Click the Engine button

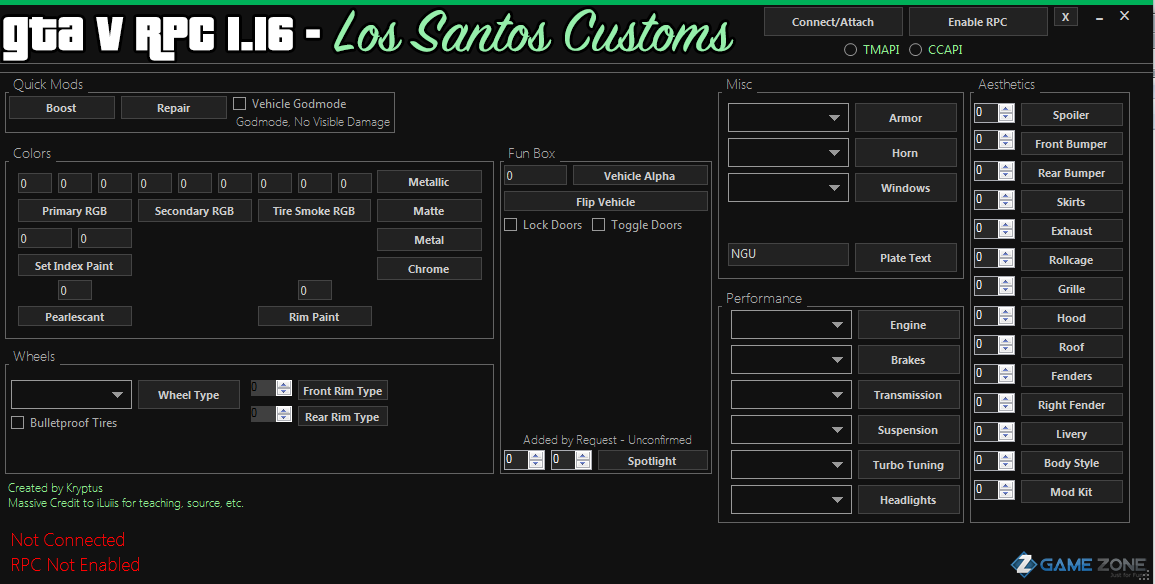(908, 325)
